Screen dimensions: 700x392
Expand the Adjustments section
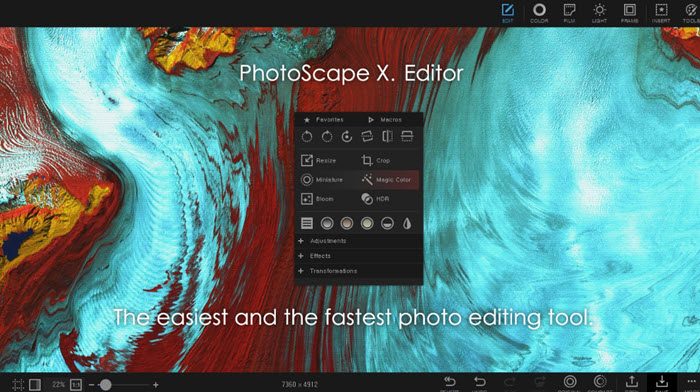358,241
